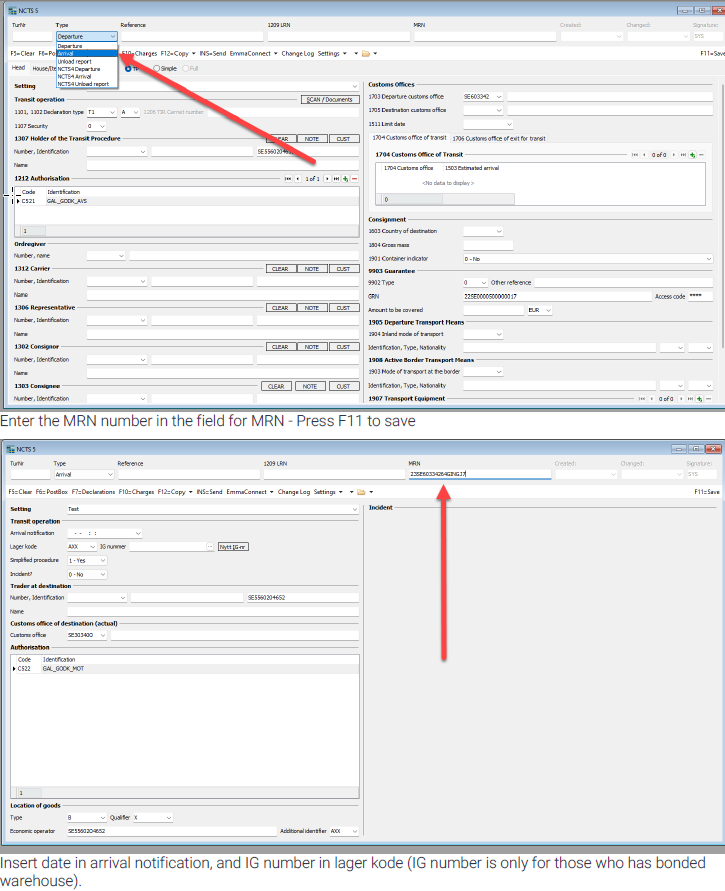This screenshot has height=891, width=725.
Task: Select Arrival in the Type dropdown list
Action: 66,53
